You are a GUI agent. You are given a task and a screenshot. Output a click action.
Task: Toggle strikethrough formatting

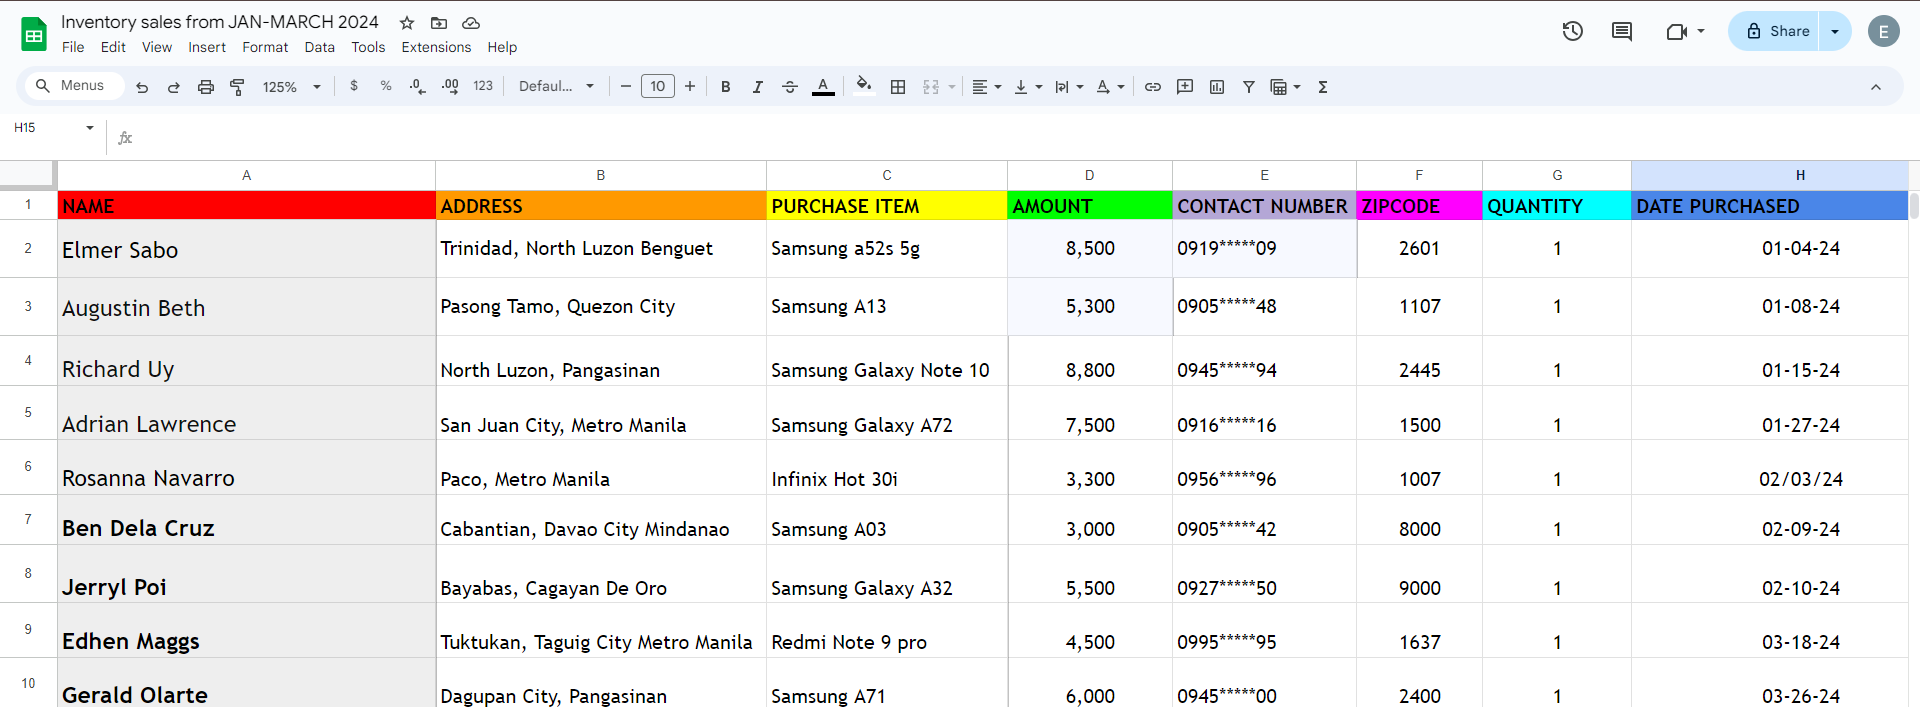tap(790, 87)
